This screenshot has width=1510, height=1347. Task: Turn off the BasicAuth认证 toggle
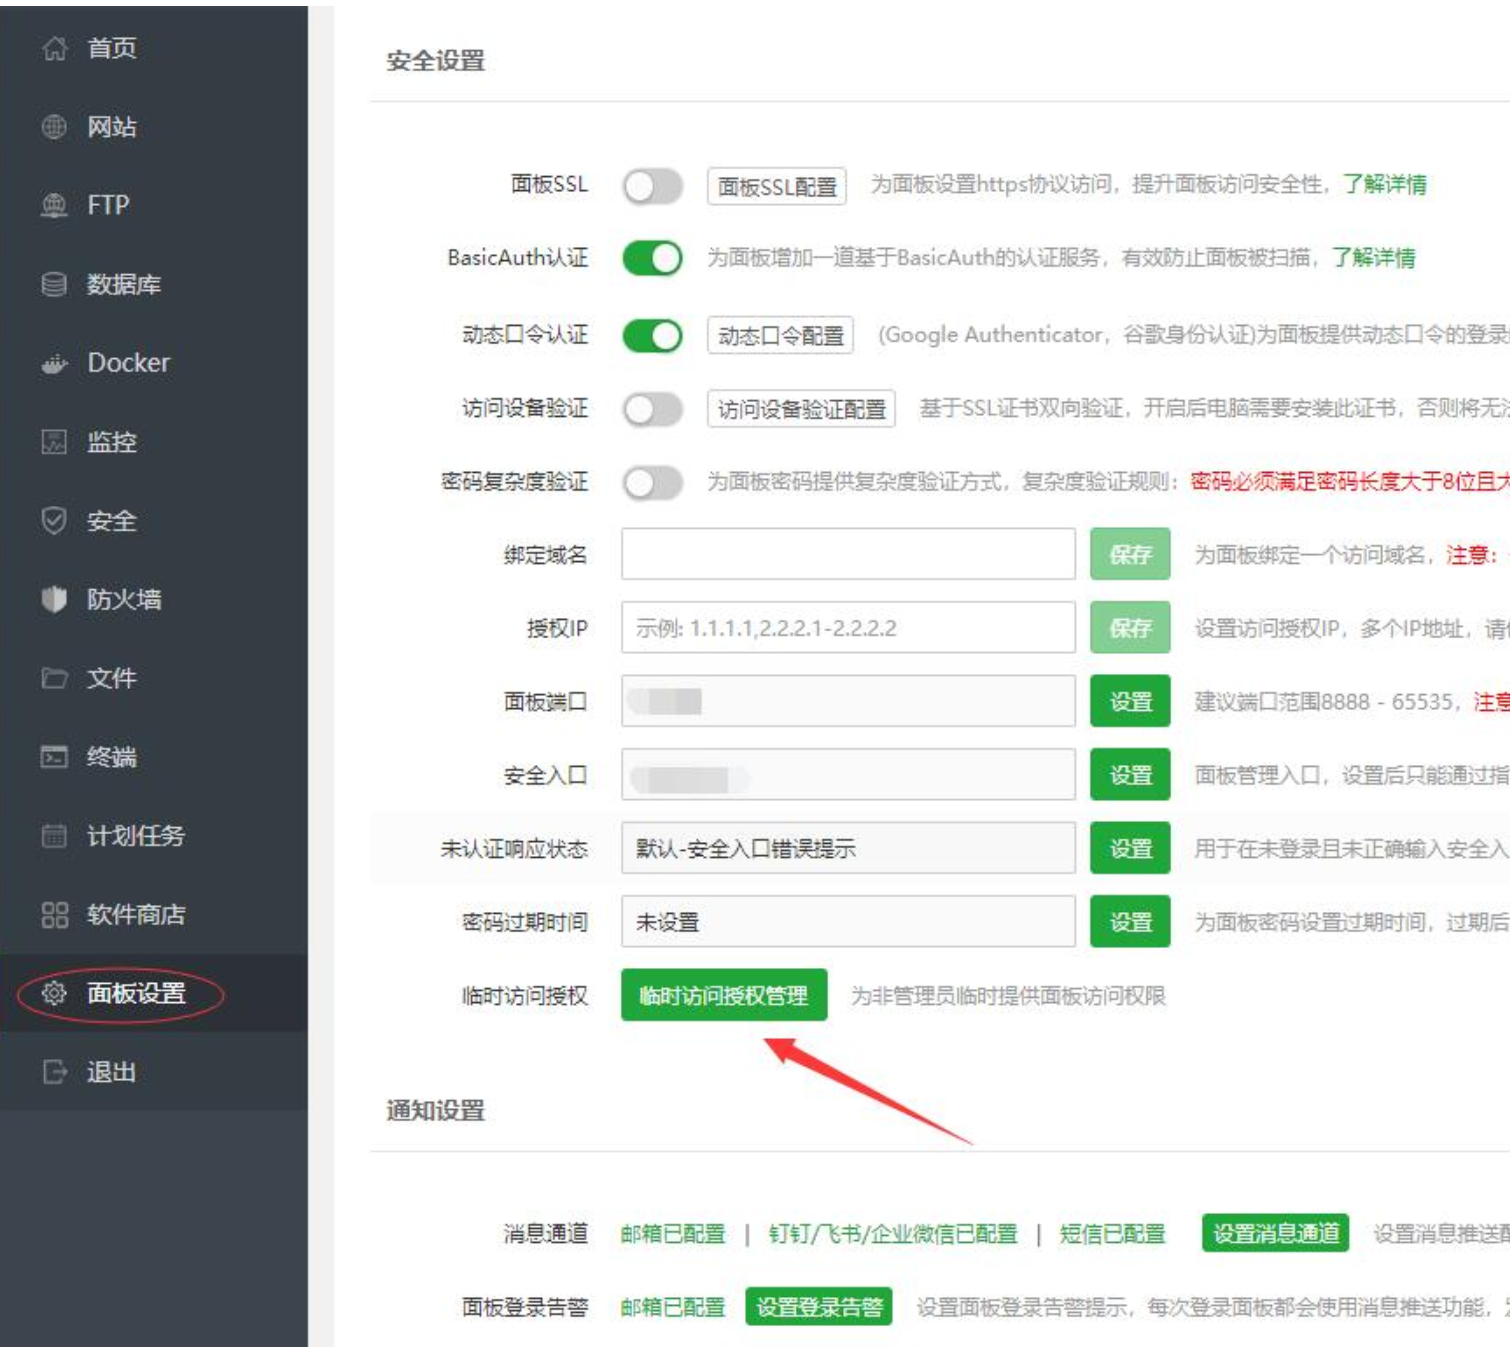652,258
